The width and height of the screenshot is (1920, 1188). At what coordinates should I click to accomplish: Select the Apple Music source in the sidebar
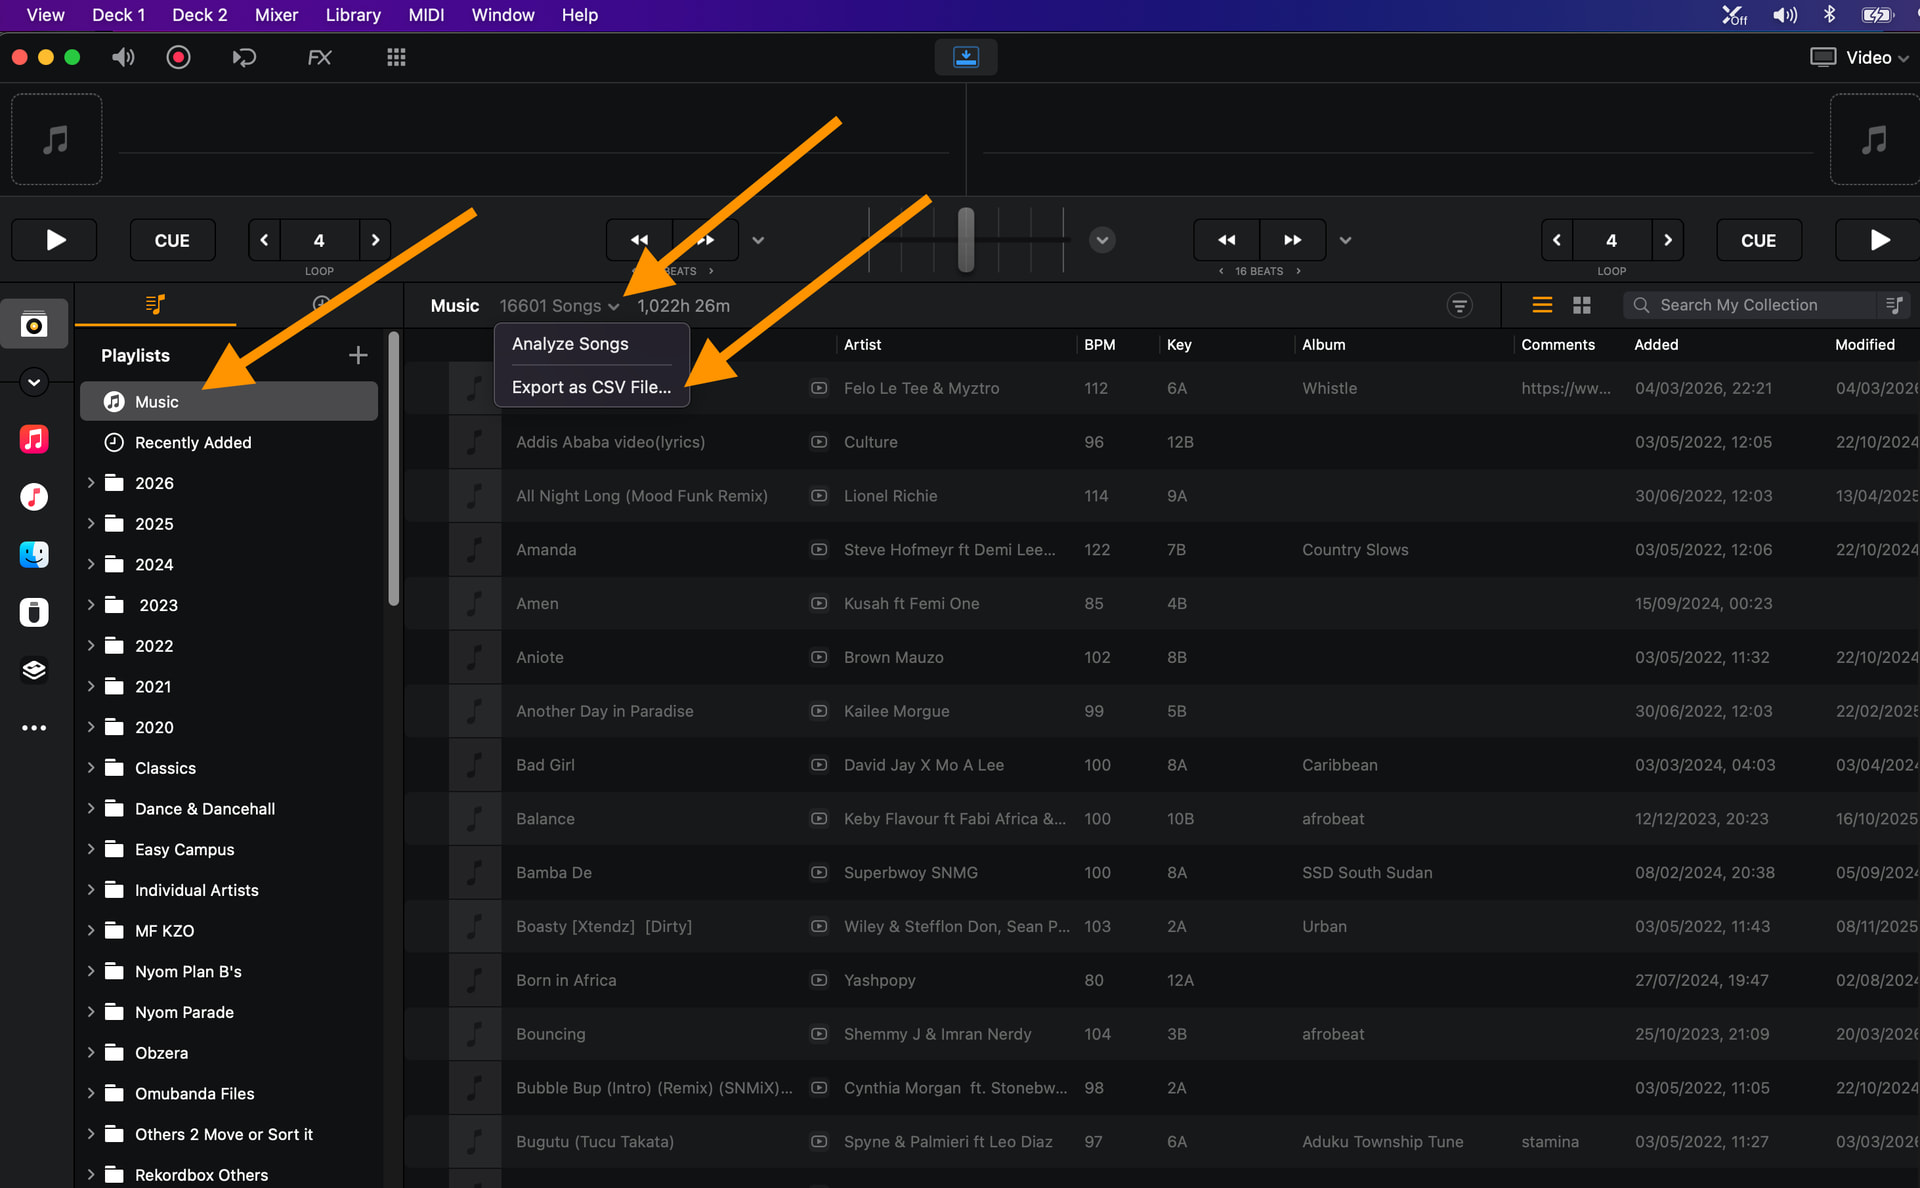point(34,439)
